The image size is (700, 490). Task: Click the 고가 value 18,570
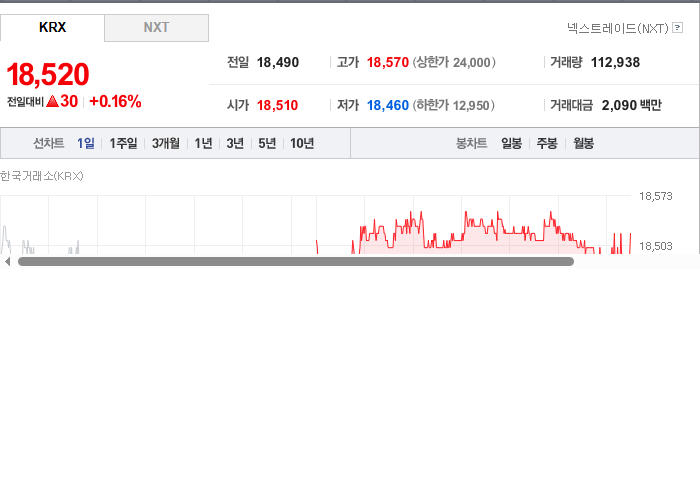point(388,62)
